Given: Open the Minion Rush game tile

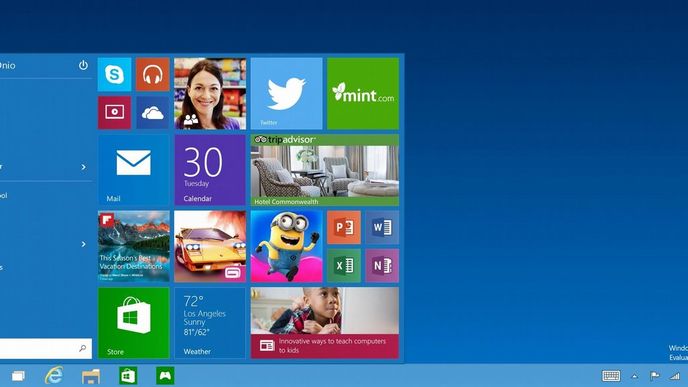Looking at the screenshot, I should coord(287,246).
